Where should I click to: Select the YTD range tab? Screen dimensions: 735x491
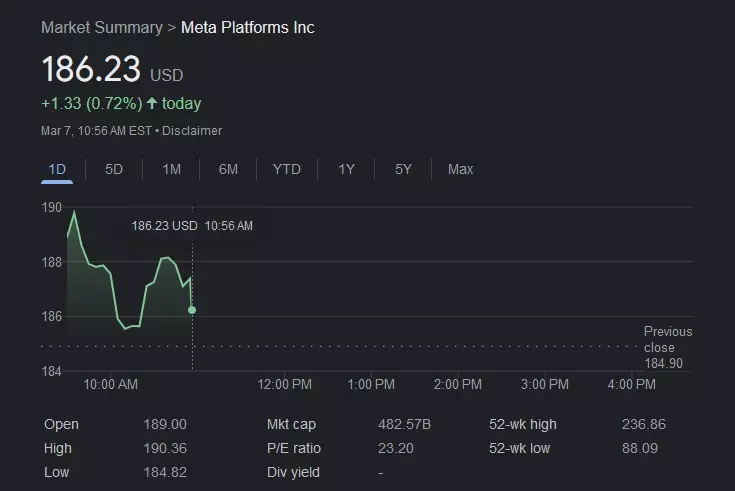[286, 169]
